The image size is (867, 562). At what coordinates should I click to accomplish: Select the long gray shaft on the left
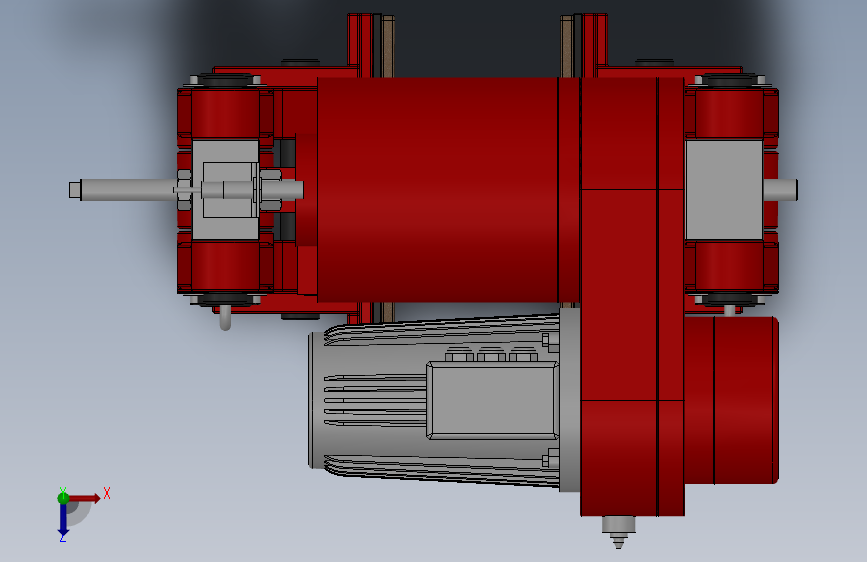pyautogui.click(x=127, y=190)
